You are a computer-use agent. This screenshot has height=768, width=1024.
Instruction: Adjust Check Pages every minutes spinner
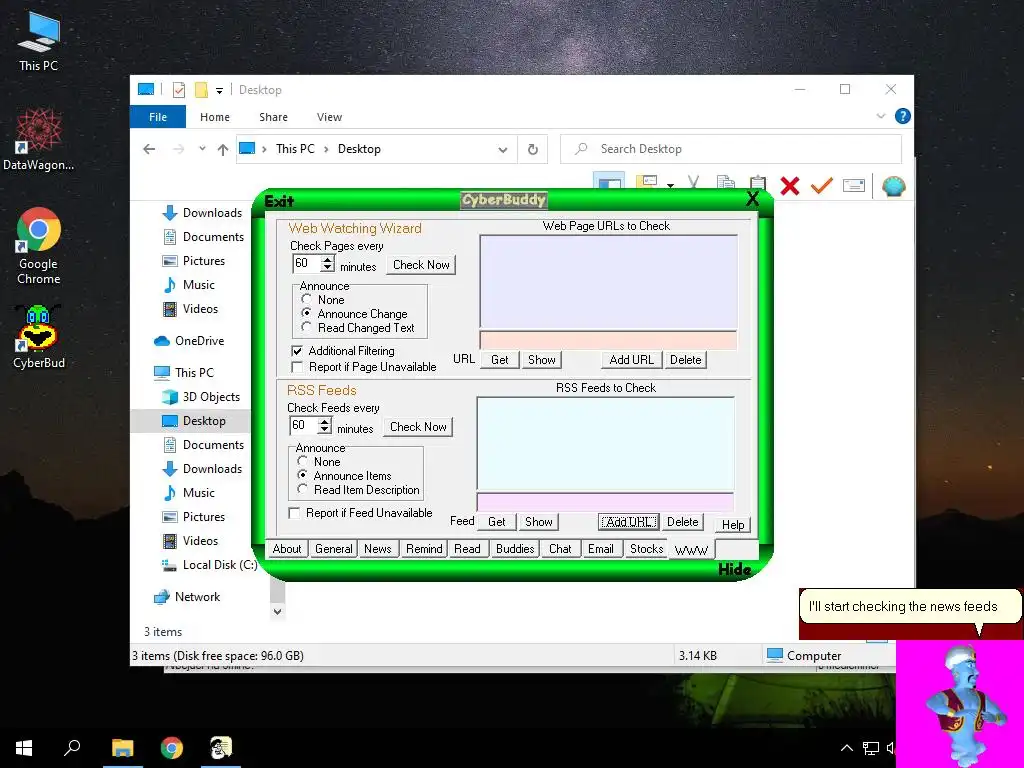[327, 263]
